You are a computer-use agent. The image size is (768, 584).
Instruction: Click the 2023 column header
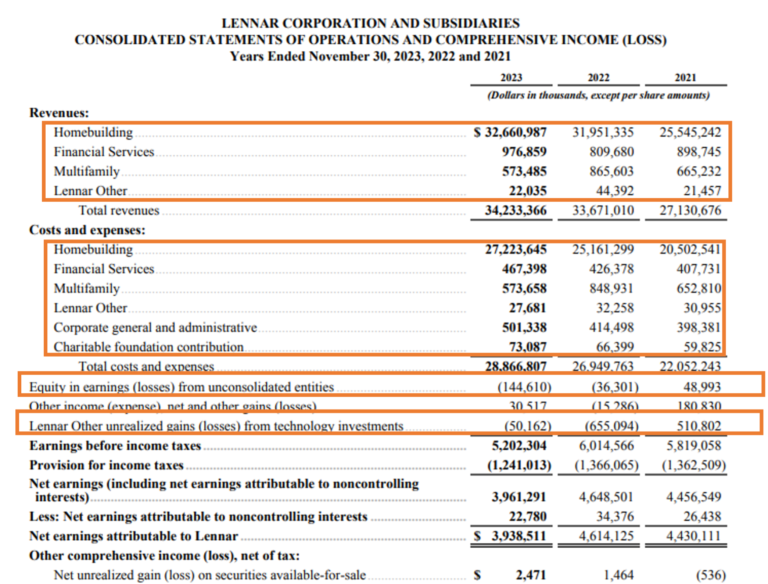pyautogui.click(x=513, y=77)
